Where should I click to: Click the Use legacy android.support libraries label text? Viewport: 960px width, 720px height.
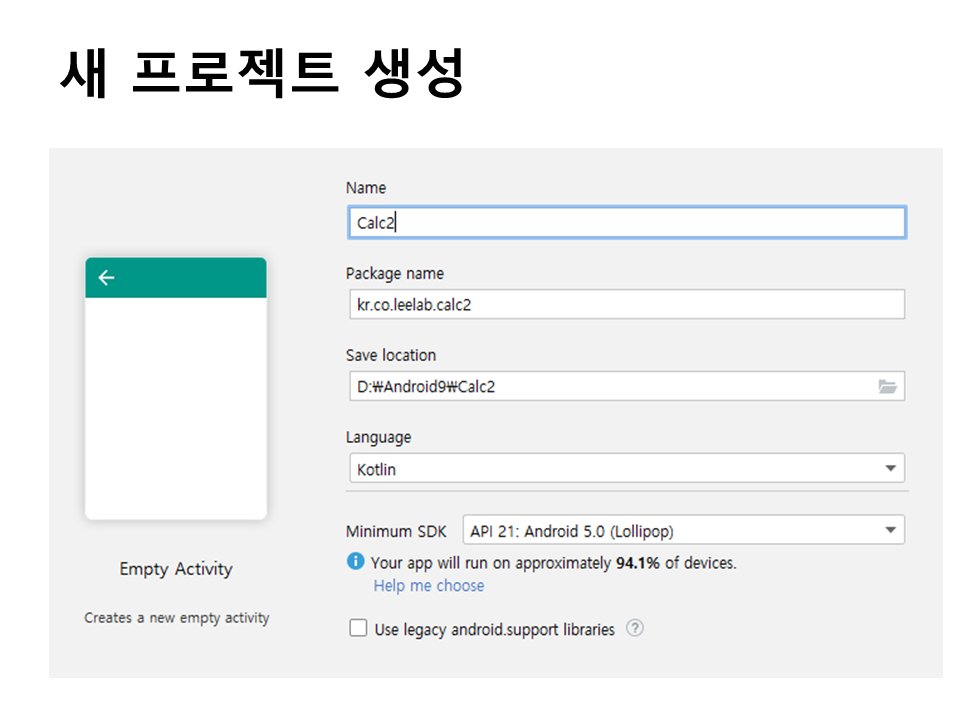tap(494, 630)
